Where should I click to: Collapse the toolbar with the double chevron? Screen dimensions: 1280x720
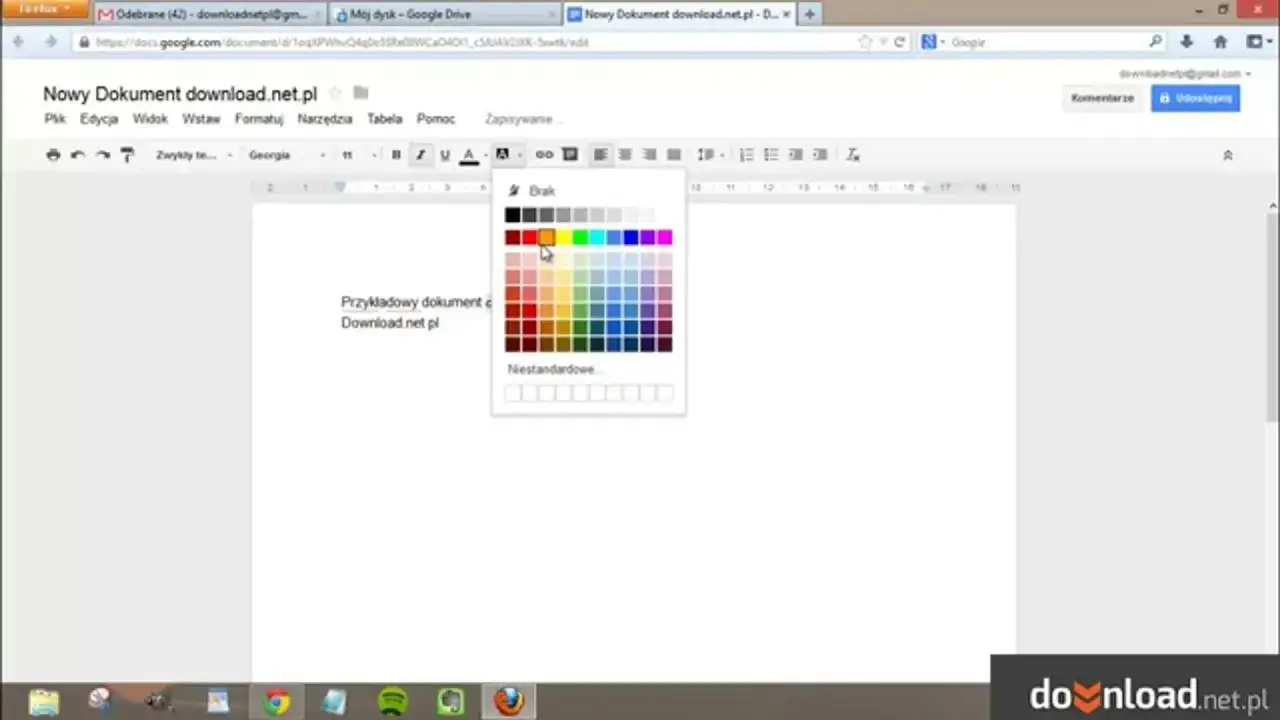tap(1228, 155)
